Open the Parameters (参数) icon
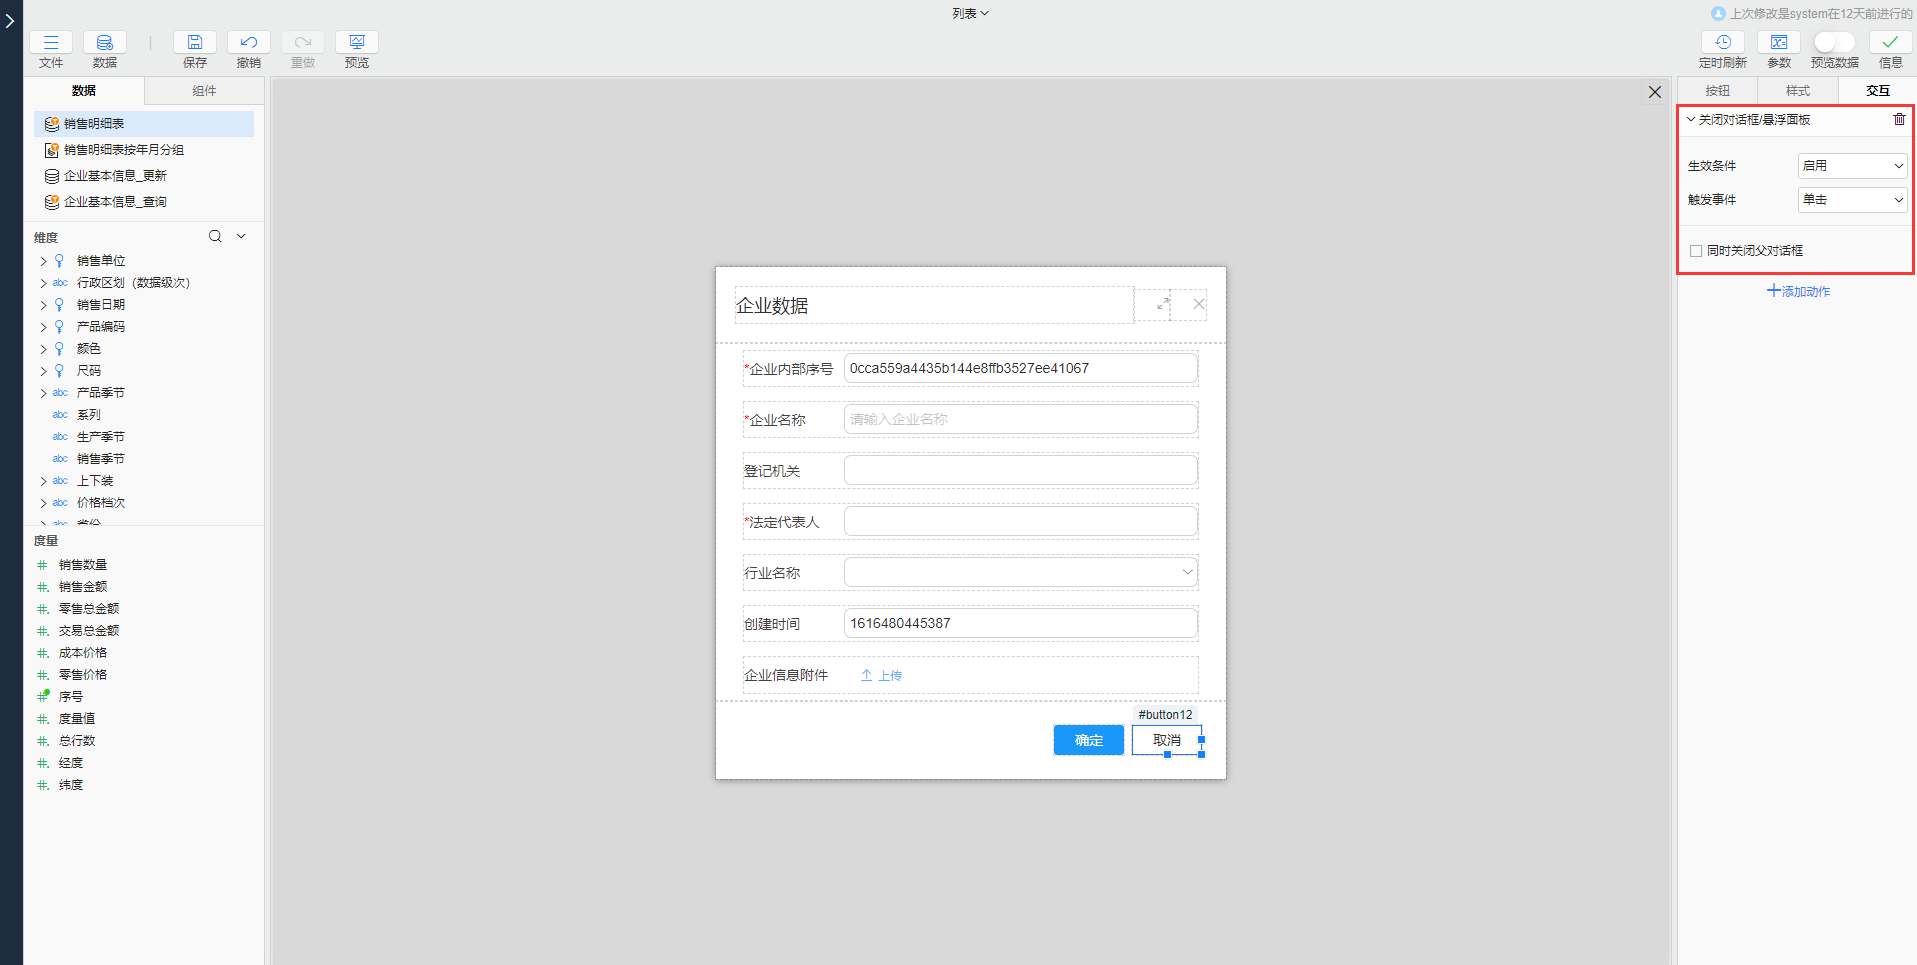The image size is (1917, 965). click(x=1779, y=43)
